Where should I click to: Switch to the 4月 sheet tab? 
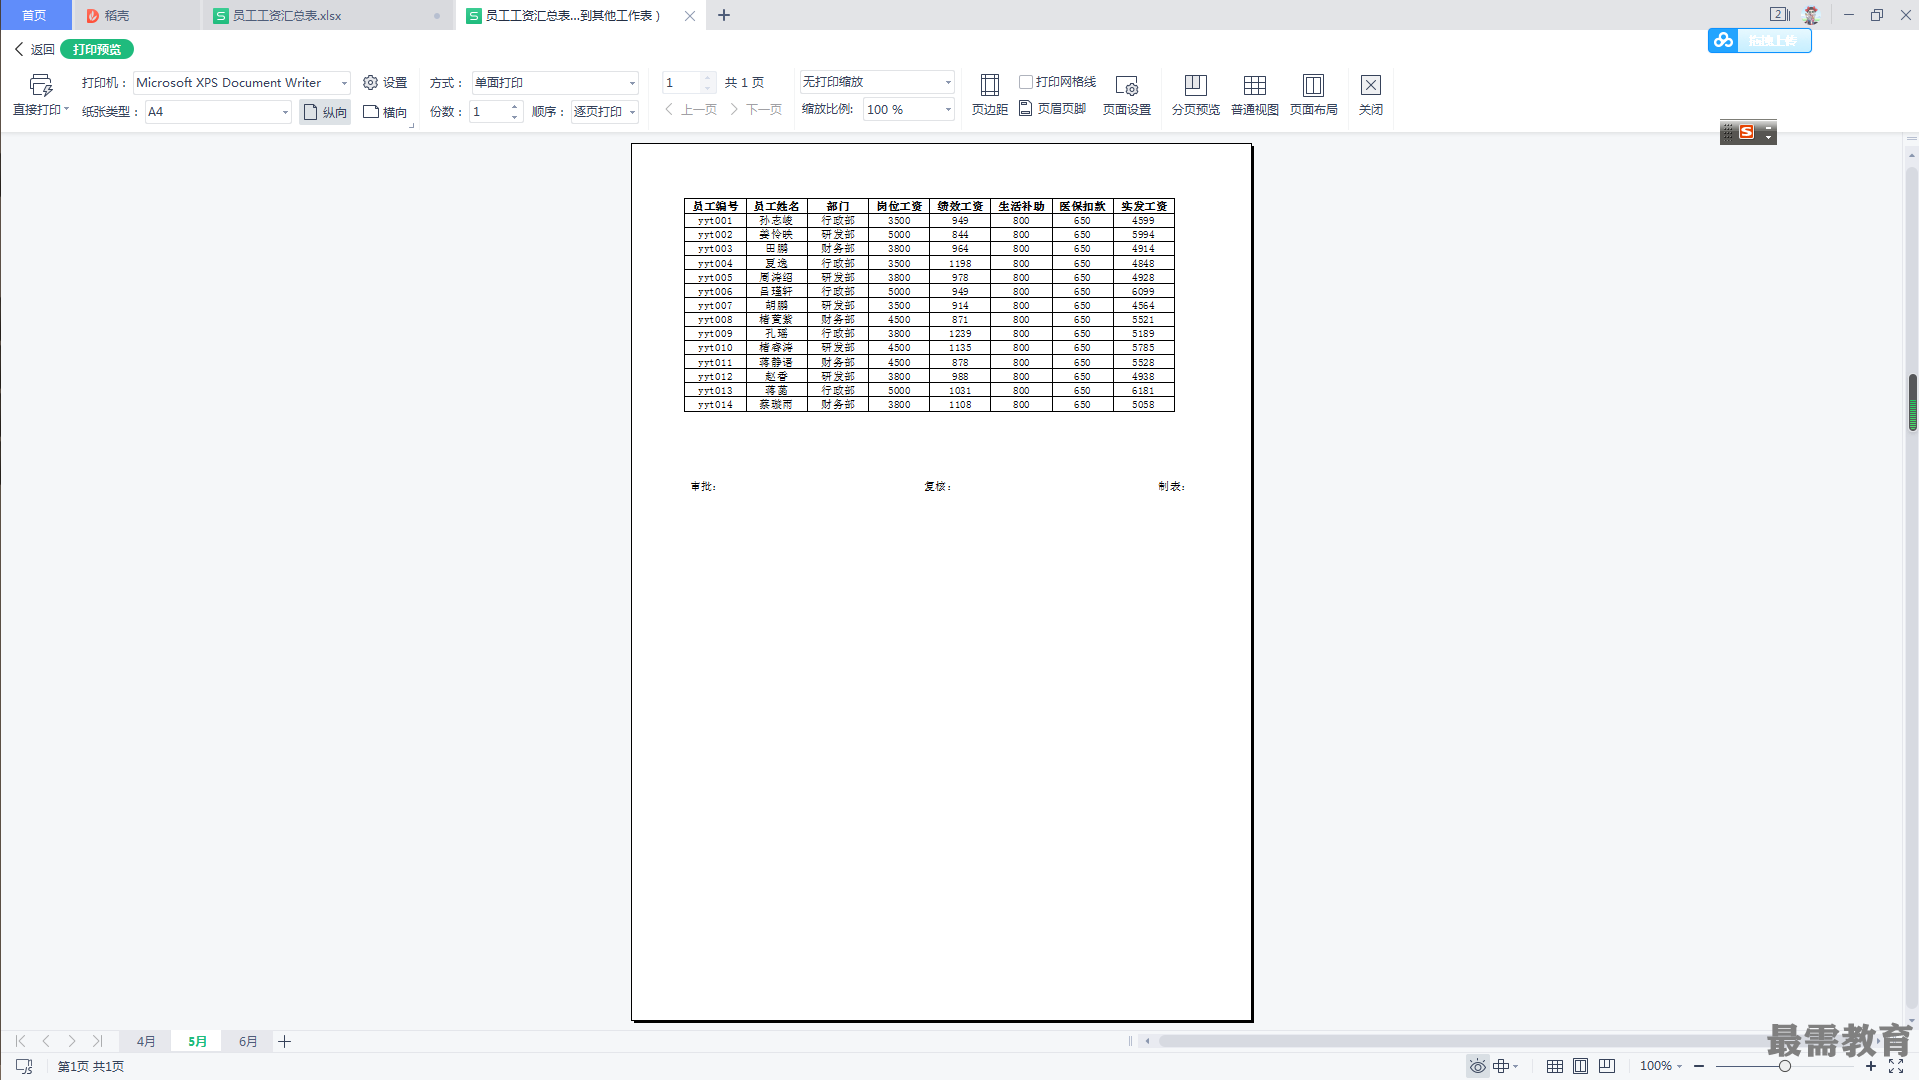pyautogui.click(x=146, y=1041)
